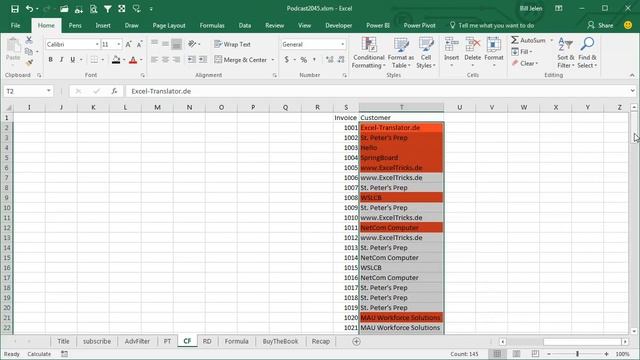Open the Fill Color bucket swatch
Viewport: 640px width, 360px height.
click(116, 60)
